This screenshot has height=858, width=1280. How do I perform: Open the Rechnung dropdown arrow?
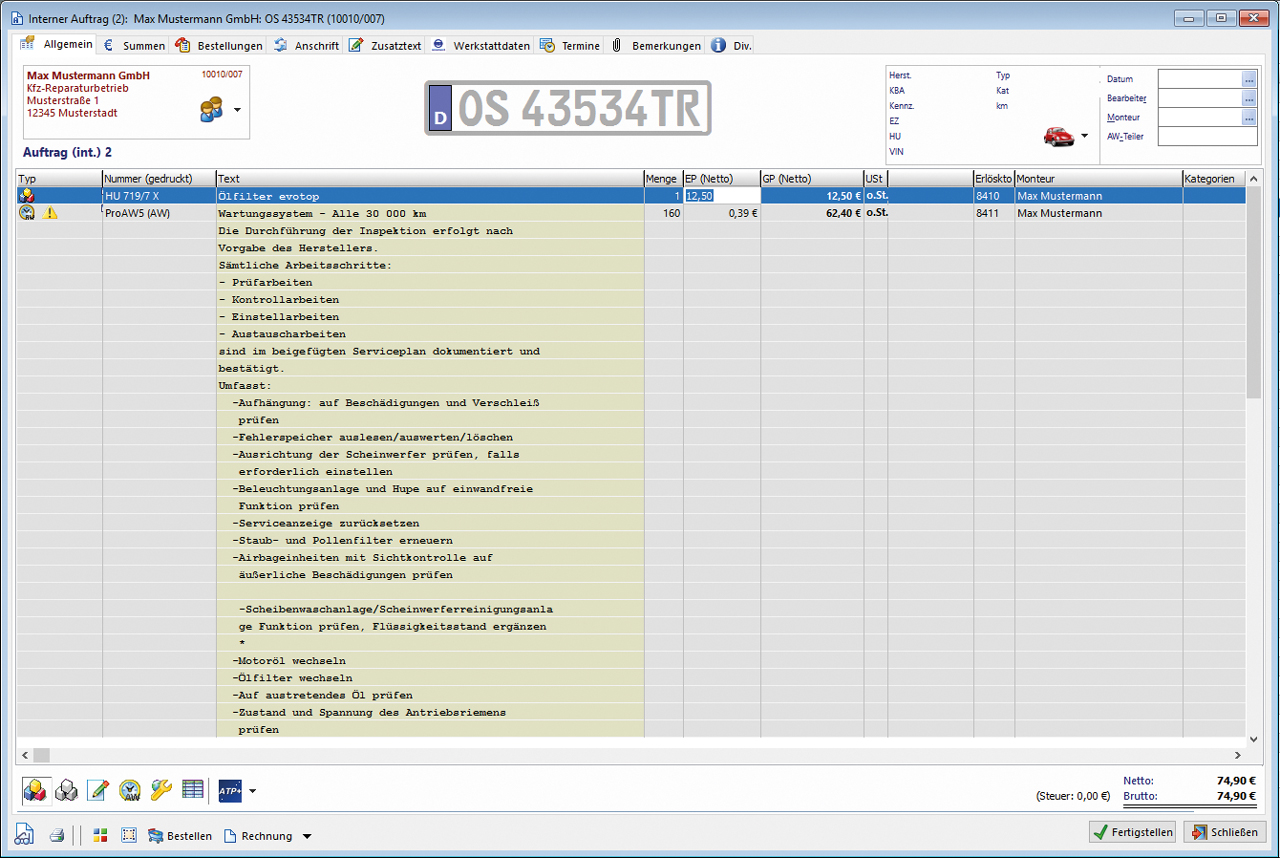pos(307,836)
